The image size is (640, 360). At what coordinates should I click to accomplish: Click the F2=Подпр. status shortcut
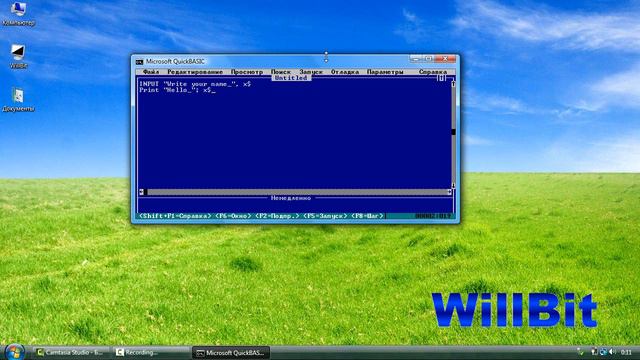(277, 216)
